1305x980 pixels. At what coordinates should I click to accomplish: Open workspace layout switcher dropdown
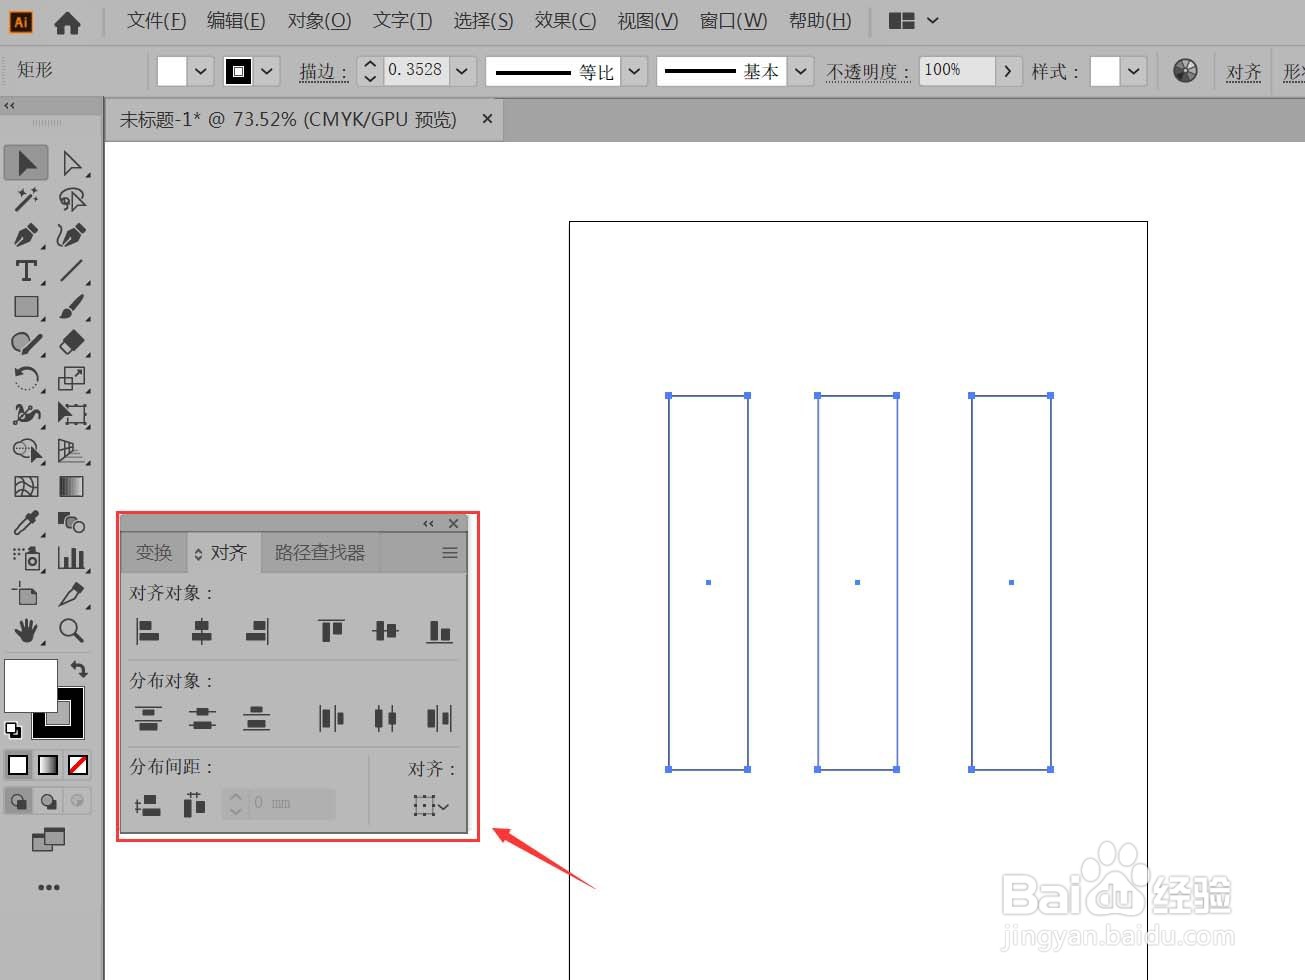914,21
